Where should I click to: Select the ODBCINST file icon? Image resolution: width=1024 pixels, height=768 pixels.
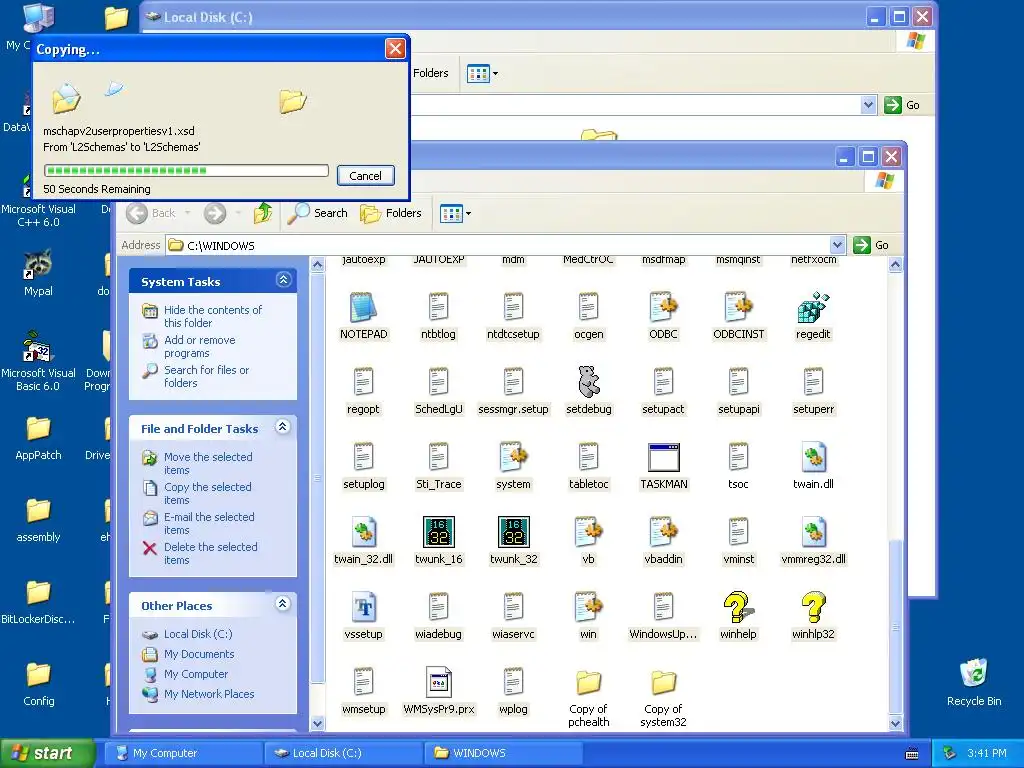739,307
